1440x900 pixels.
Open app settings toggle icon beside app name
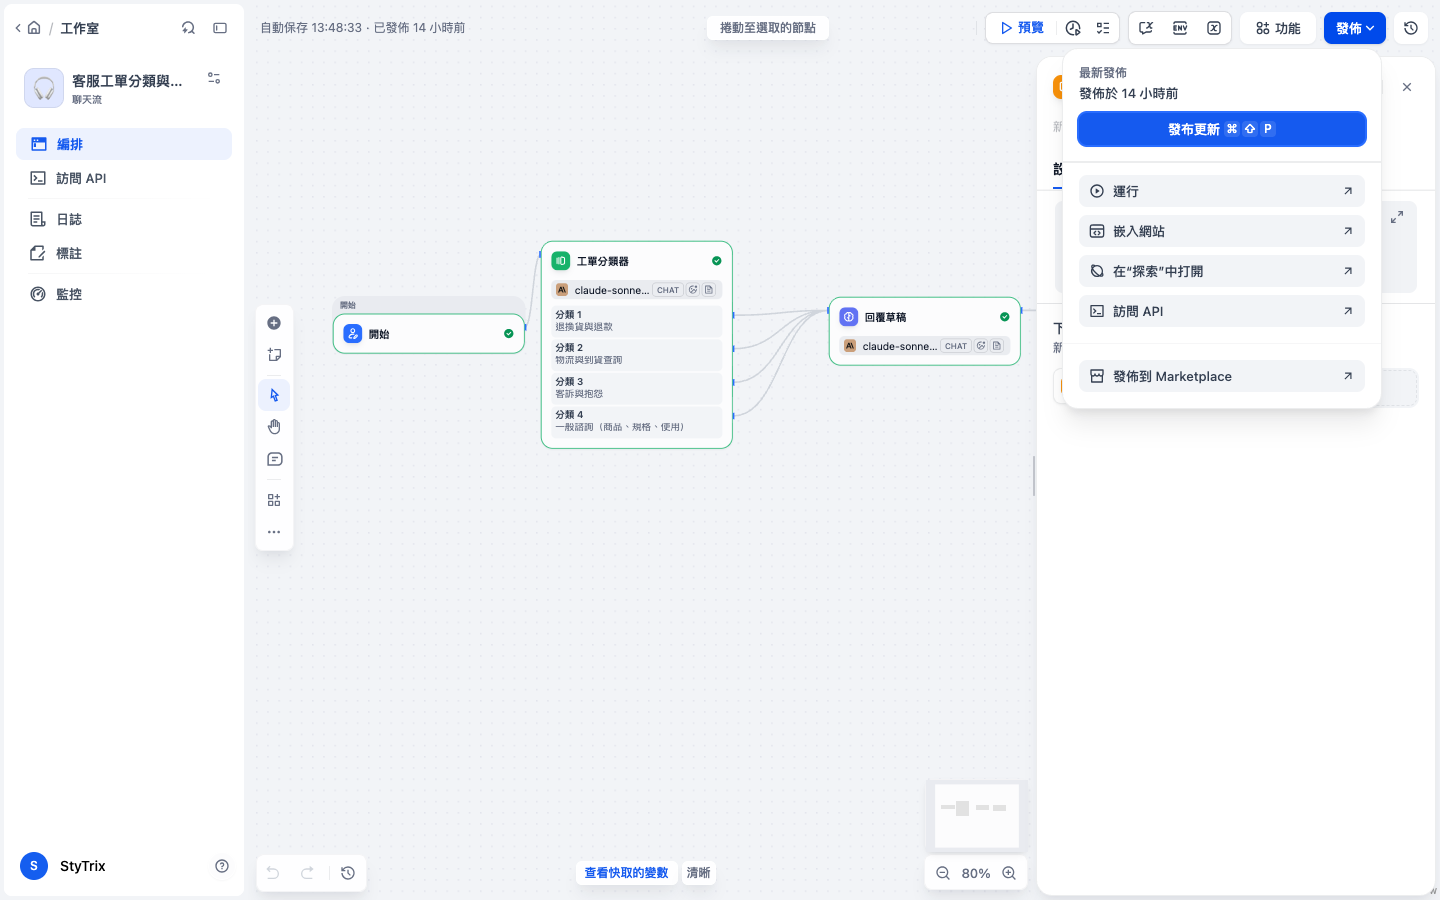(214, 78)
